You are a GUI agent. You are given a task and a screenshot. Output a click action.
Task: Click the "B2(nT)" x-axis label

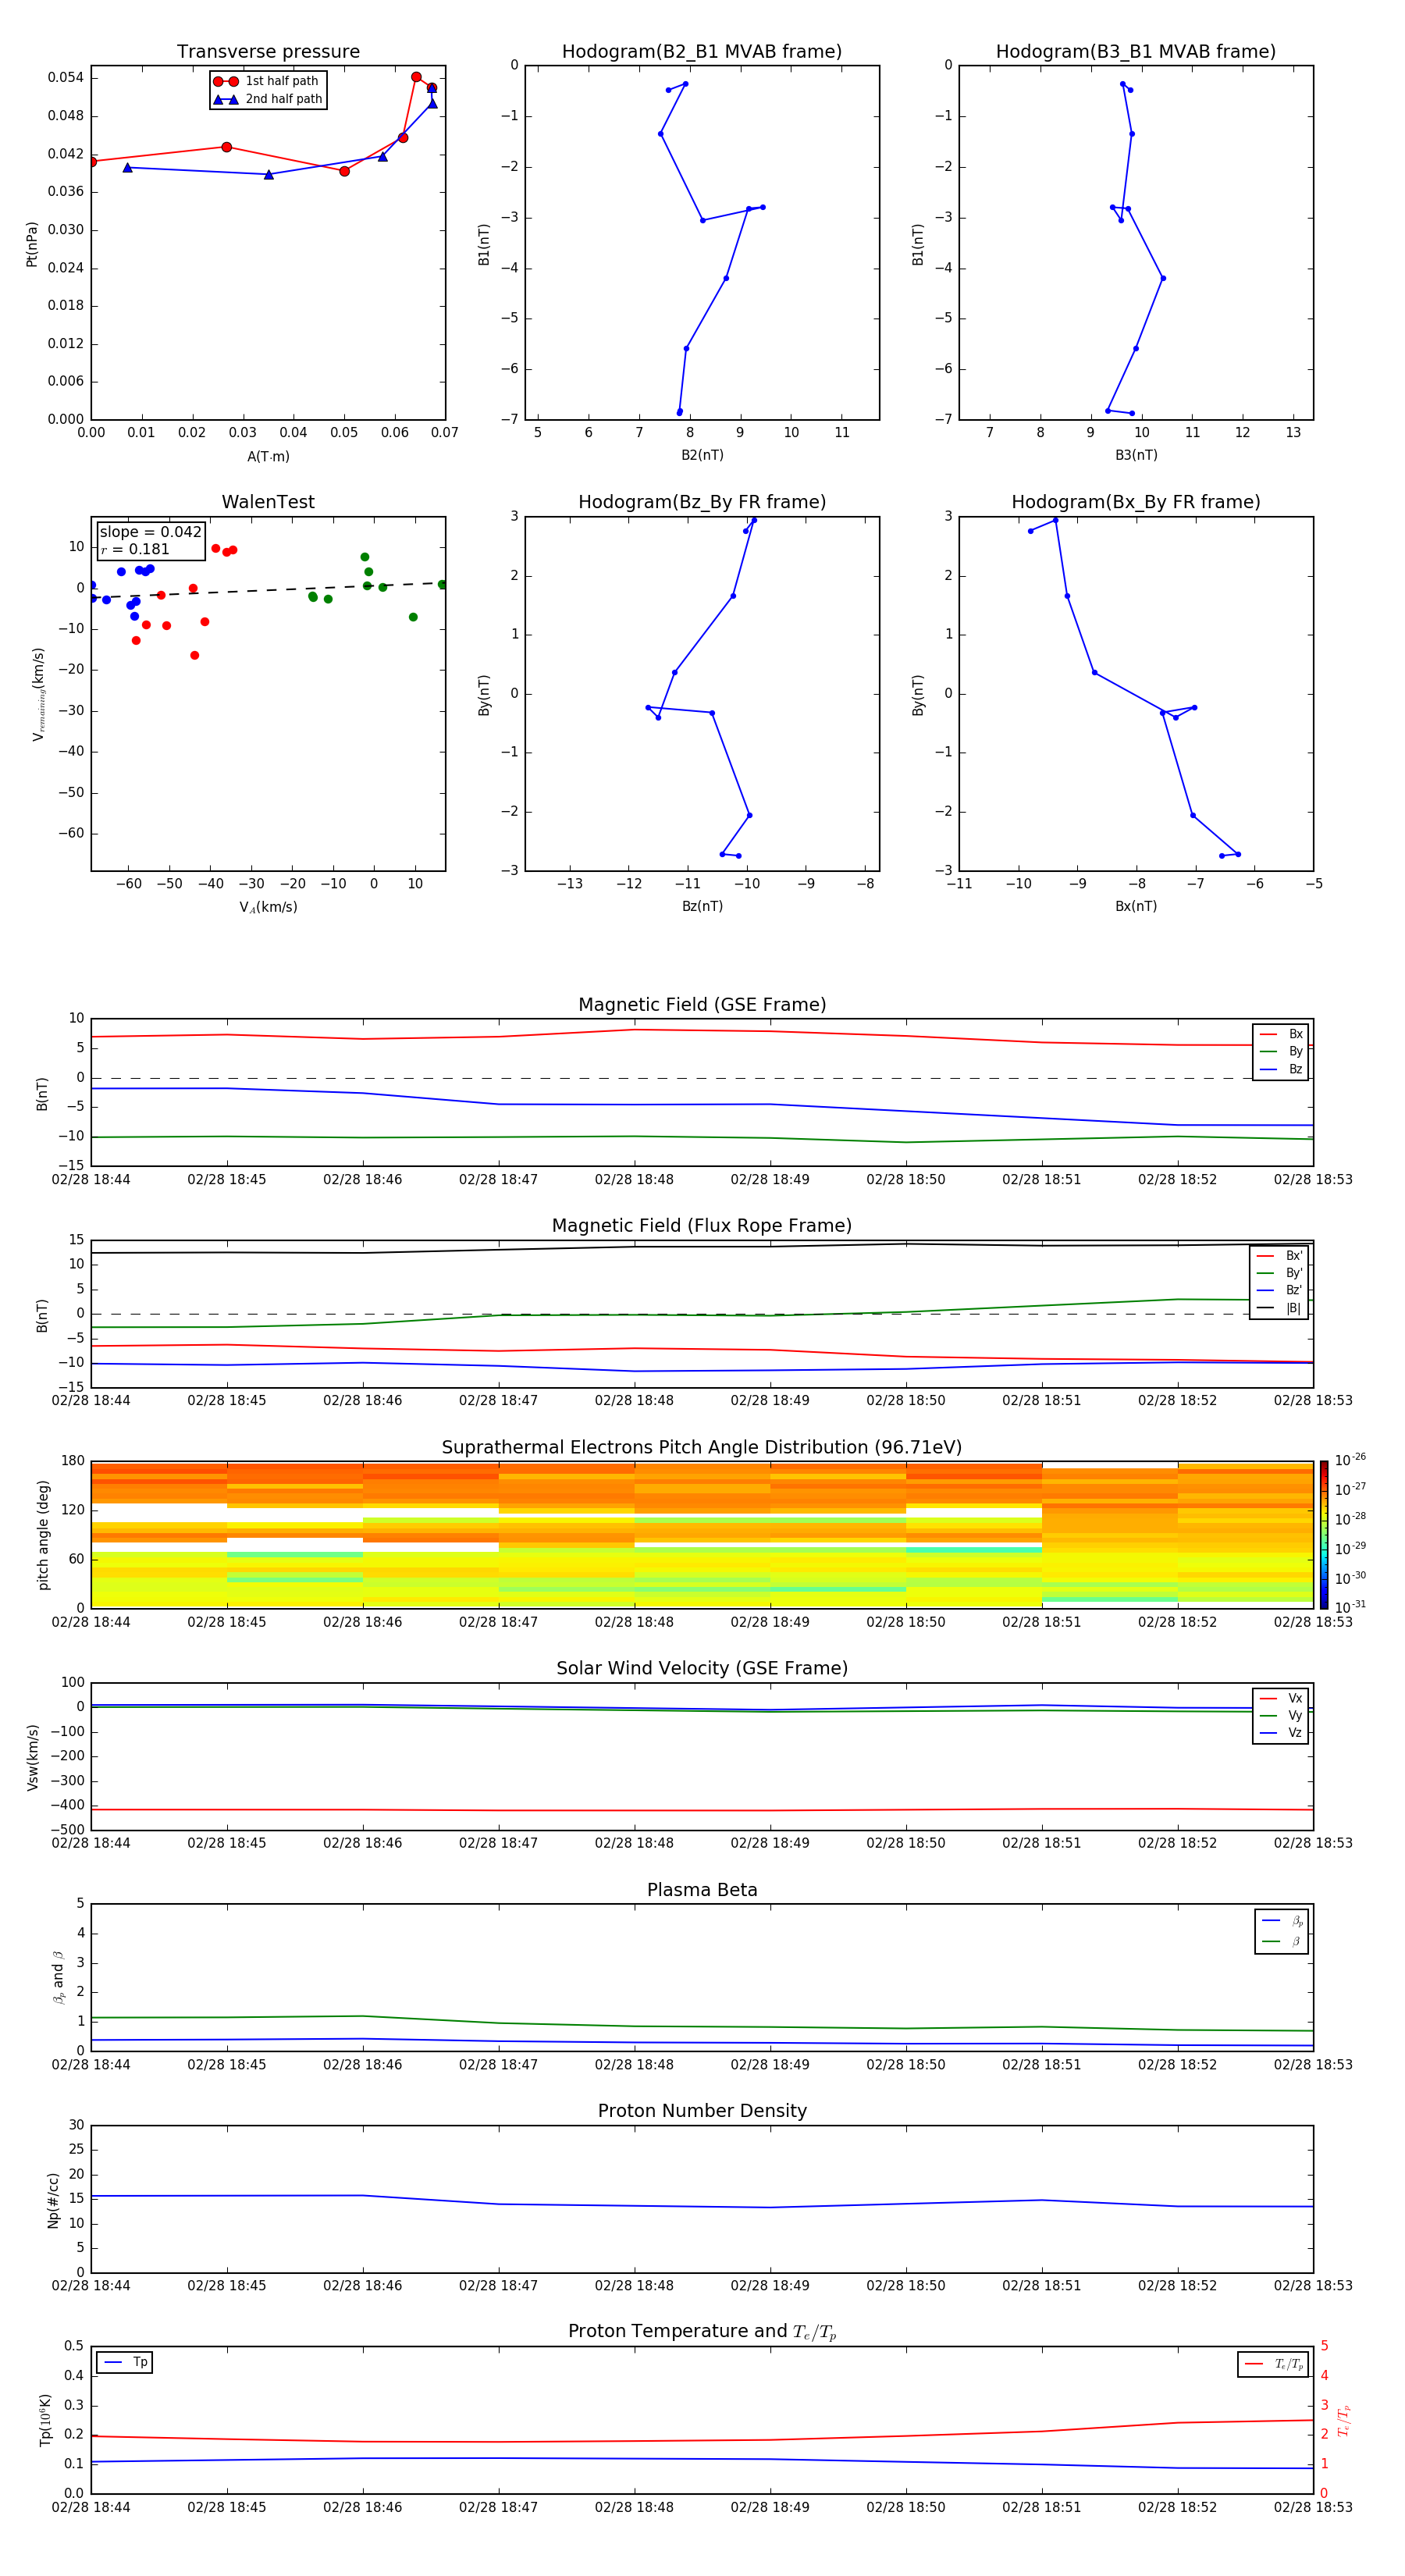(702, 455)
